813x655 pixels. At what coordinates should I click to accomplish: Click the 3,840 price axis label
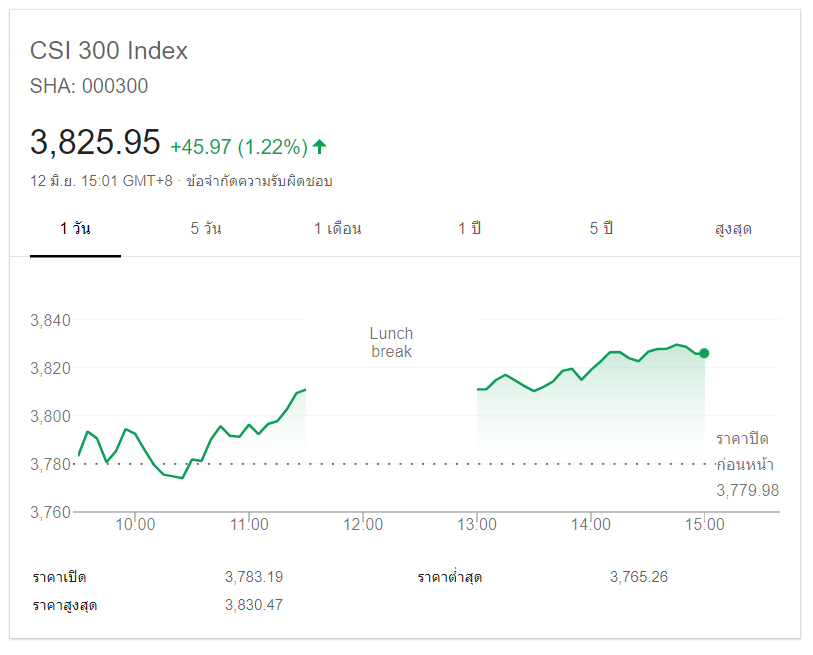[x=50, y=321]
